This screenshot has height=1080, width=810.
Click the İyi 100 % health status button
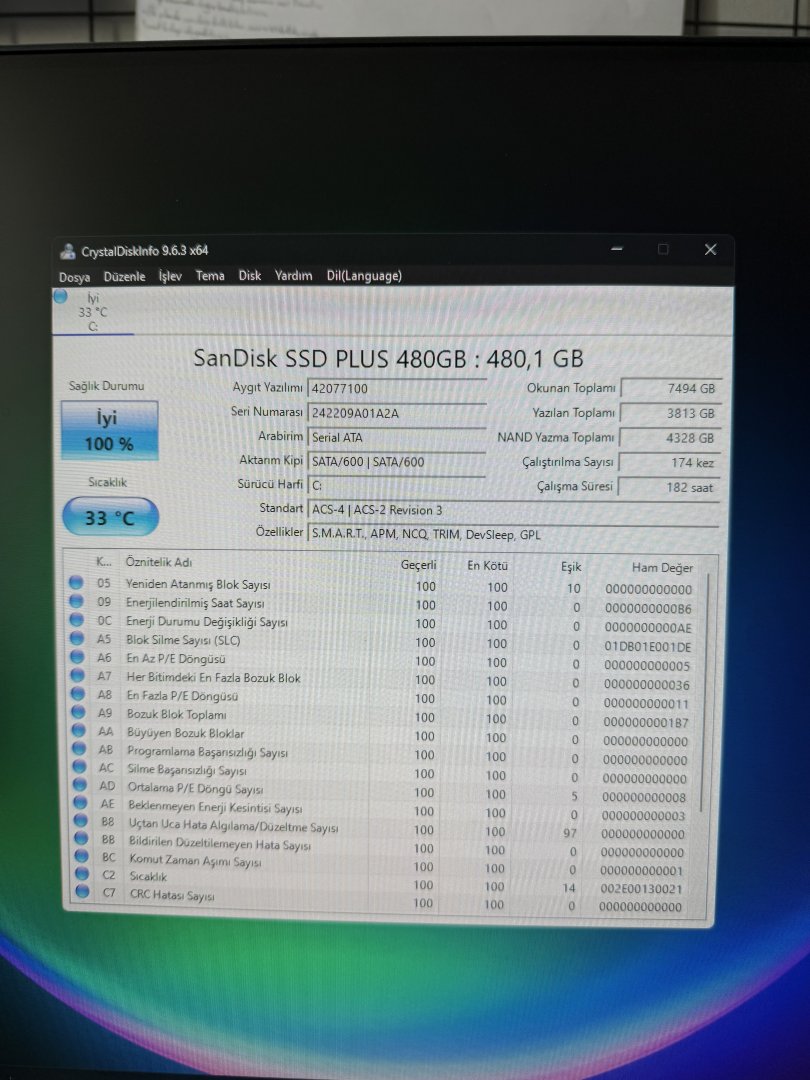coord(110,430)
